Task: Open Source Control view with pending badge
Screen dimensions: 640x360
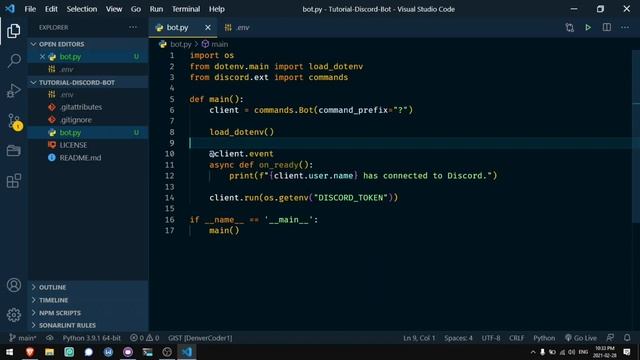Action: tap(15, 122)
